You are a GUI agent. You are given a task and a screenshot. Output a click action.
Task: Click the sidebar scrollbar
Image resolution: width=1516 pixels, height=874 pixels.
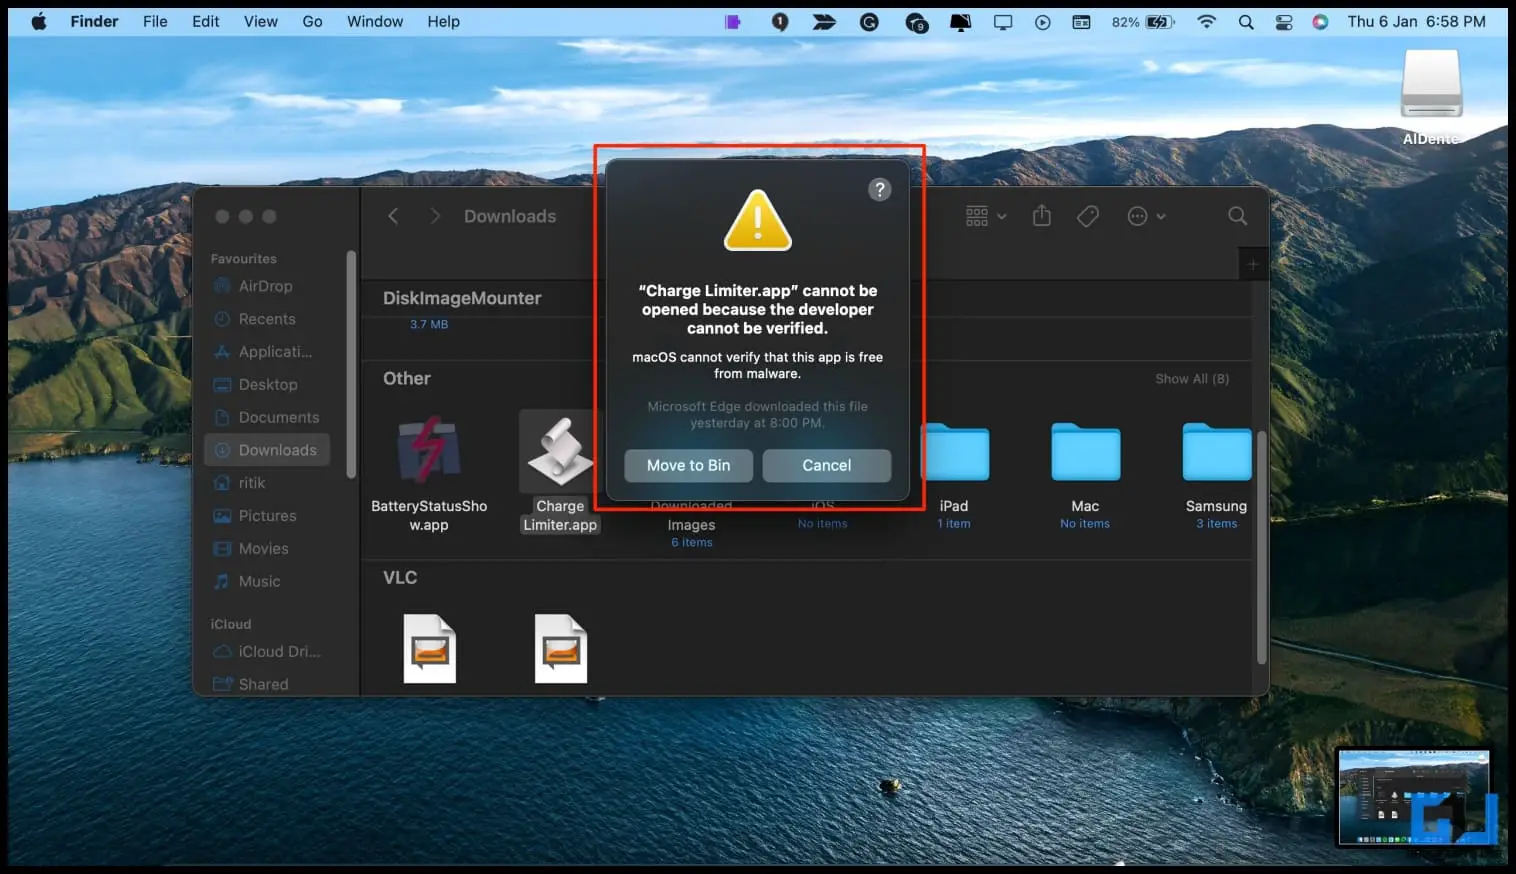click(351, 364)
